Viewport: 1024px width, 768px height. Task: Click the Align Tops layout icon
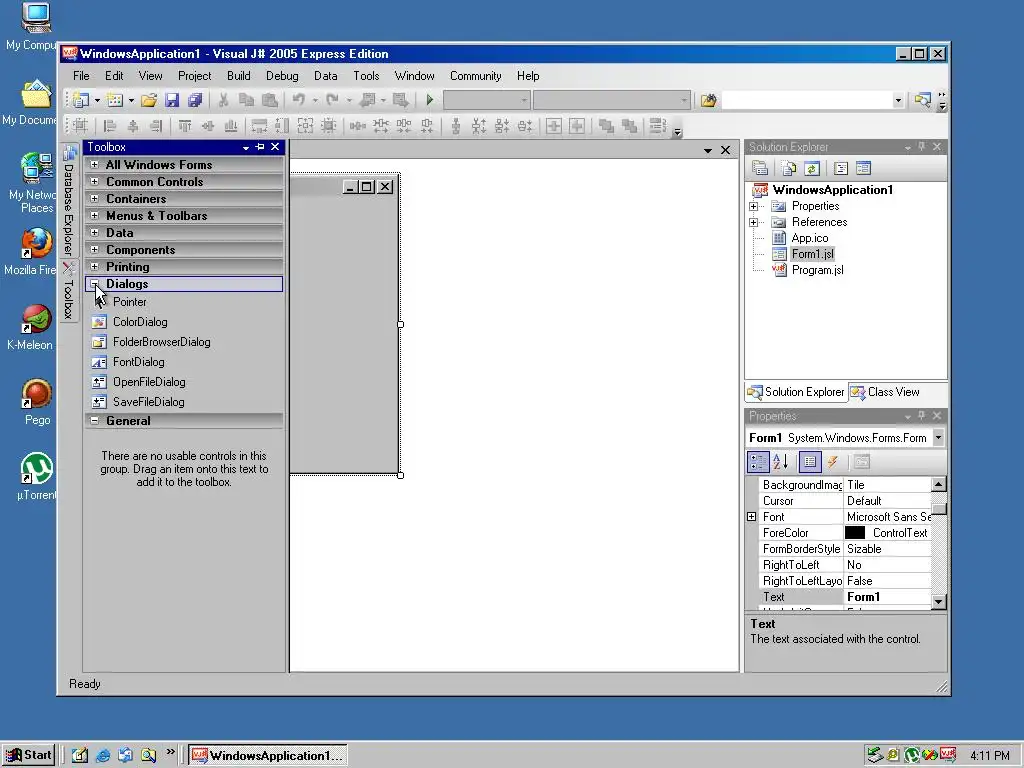[x=185, y=126]
